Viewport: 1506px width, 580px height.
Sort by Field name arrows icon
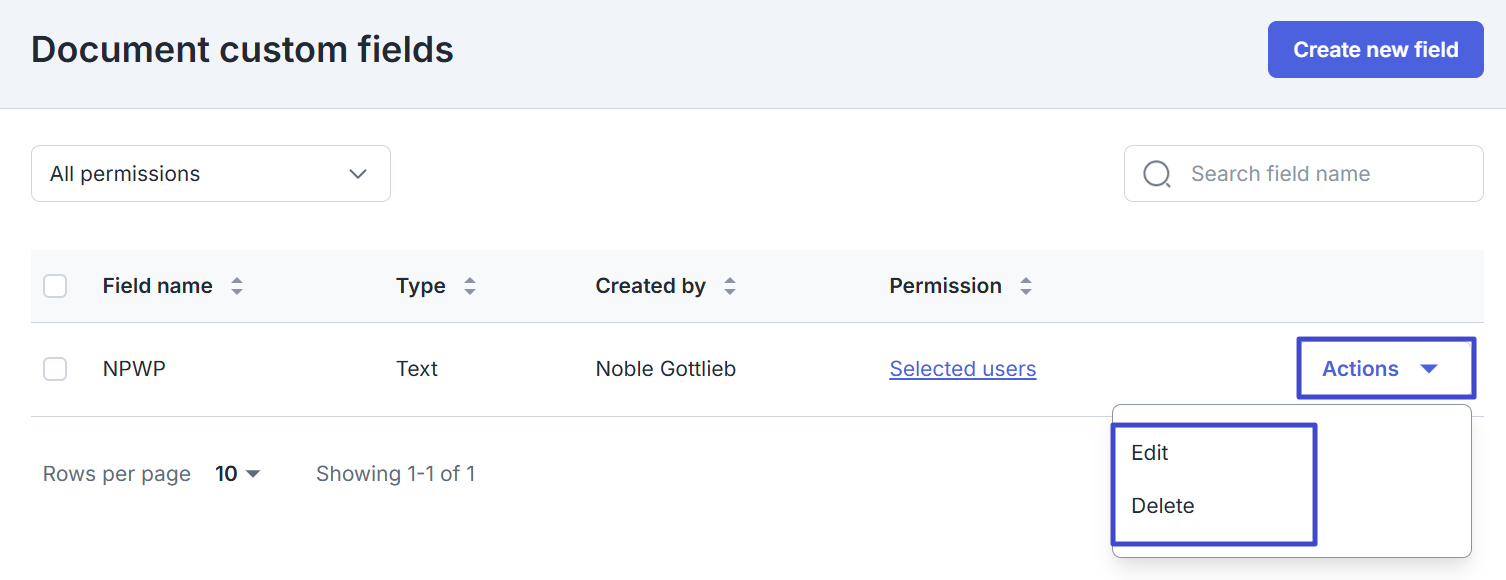[237, 286]
